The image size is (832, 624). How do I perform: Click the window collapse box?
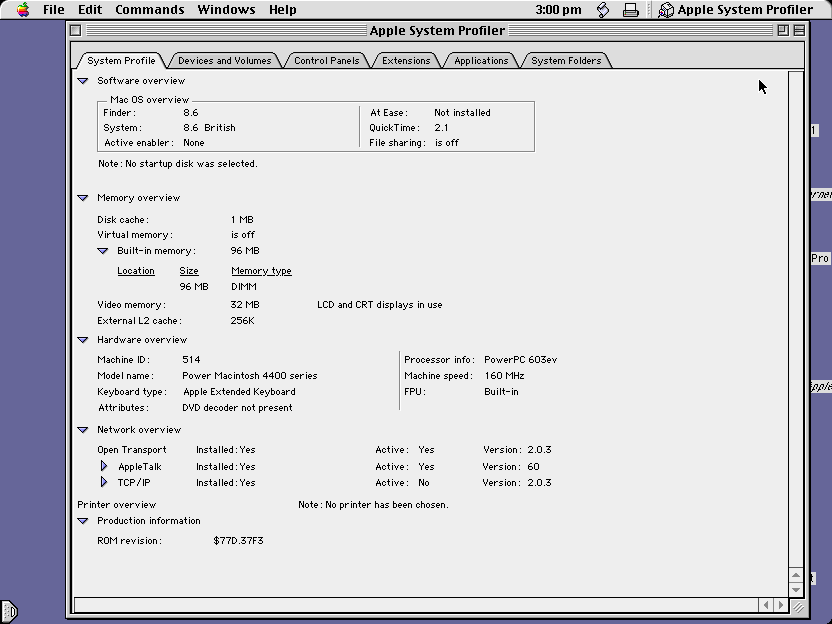pyautogui.click(x=799, y=30)
